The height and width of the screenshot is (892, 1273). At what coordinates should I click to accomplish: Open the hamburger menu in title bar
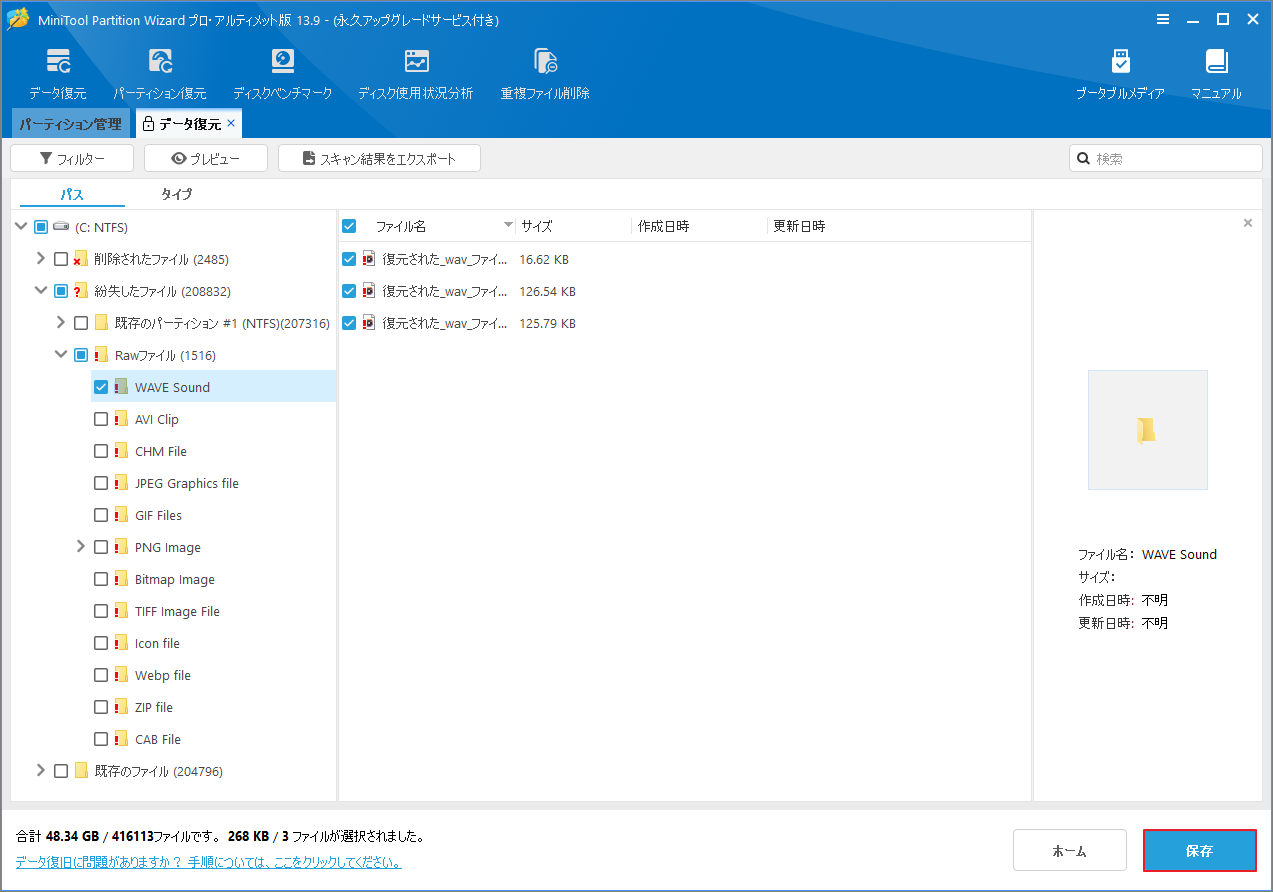pyautogui.click(x=1163, y=19)
